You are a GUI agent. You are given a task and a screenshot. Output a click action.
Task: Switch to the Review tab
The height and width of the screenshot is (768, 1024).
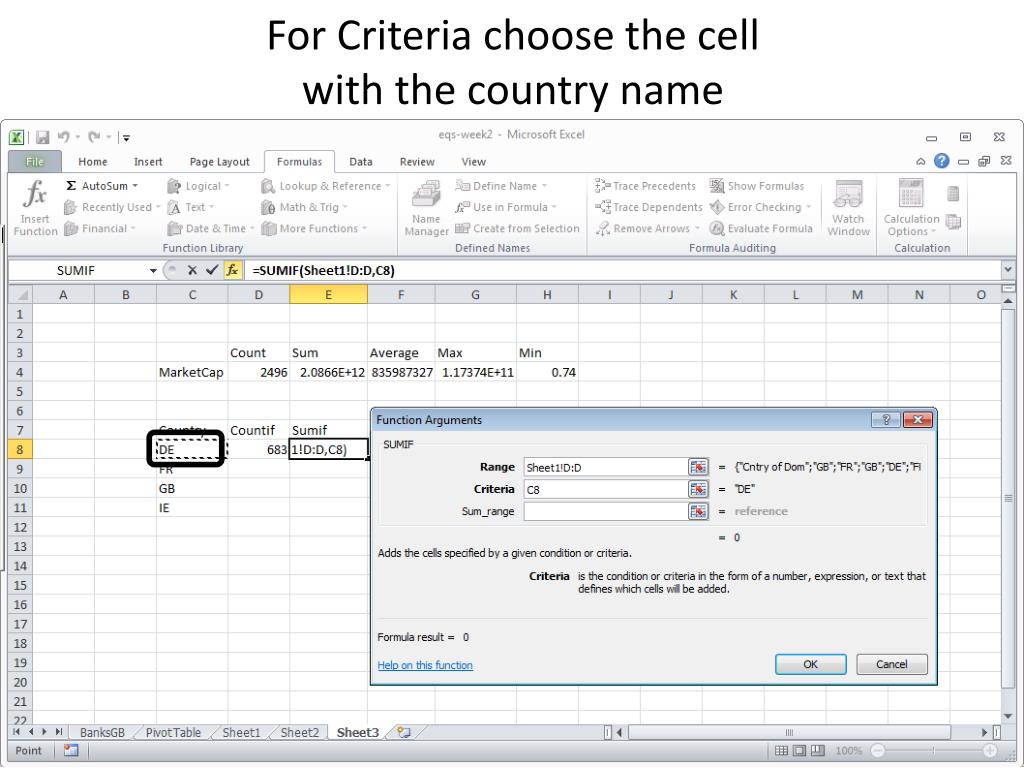417,162
